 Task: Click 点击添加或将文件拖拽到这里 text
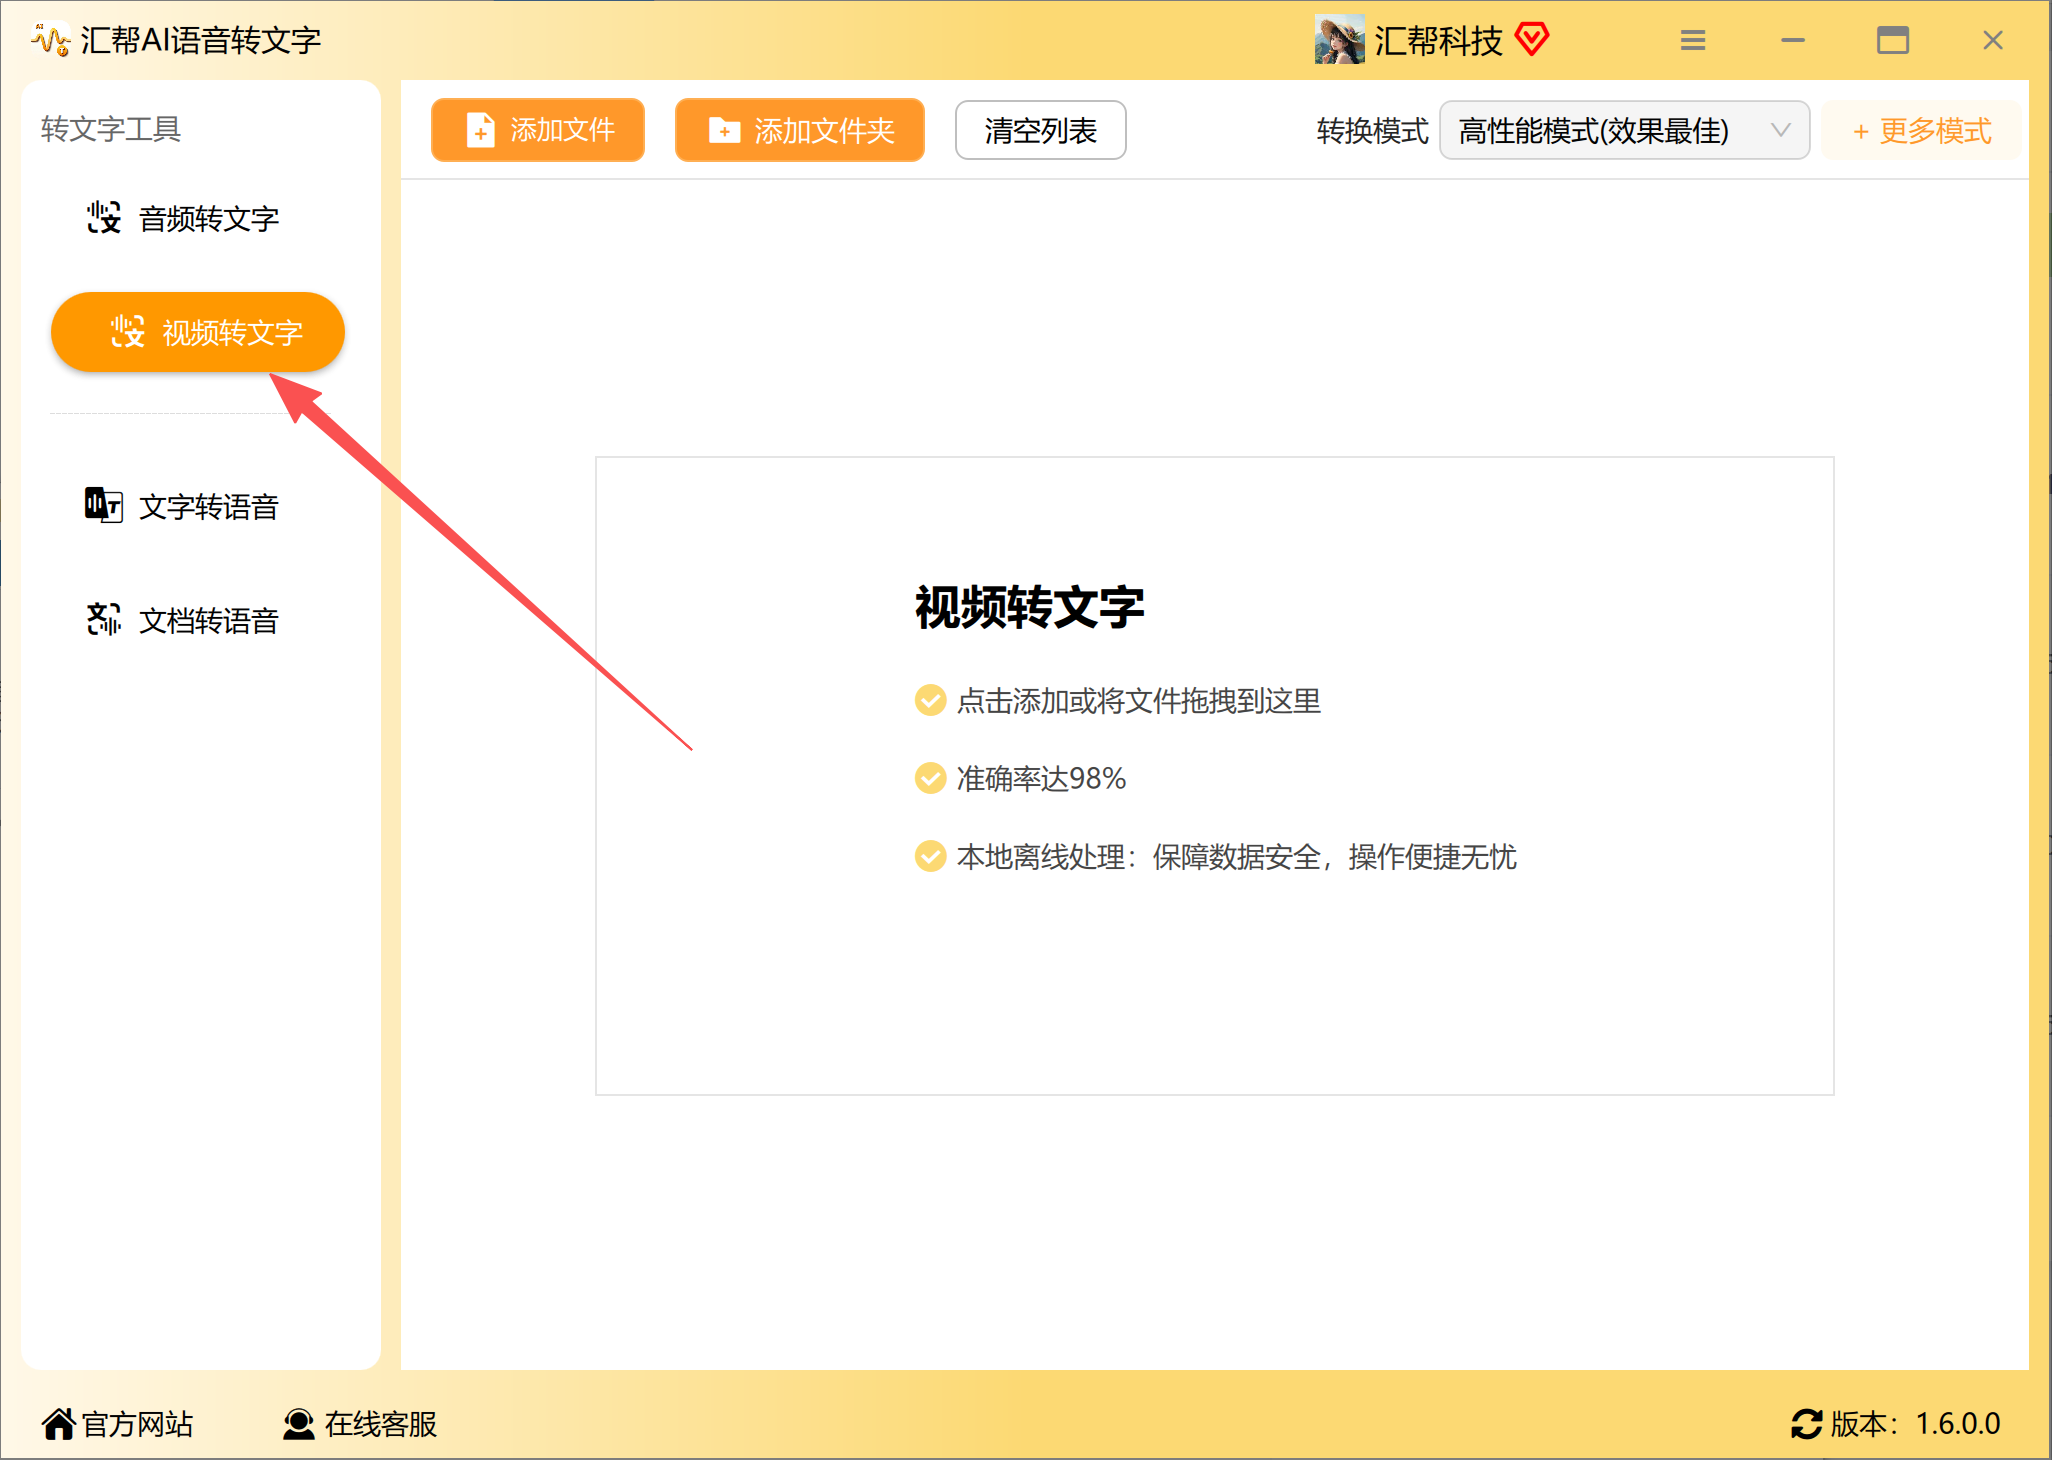point(1139,701)
